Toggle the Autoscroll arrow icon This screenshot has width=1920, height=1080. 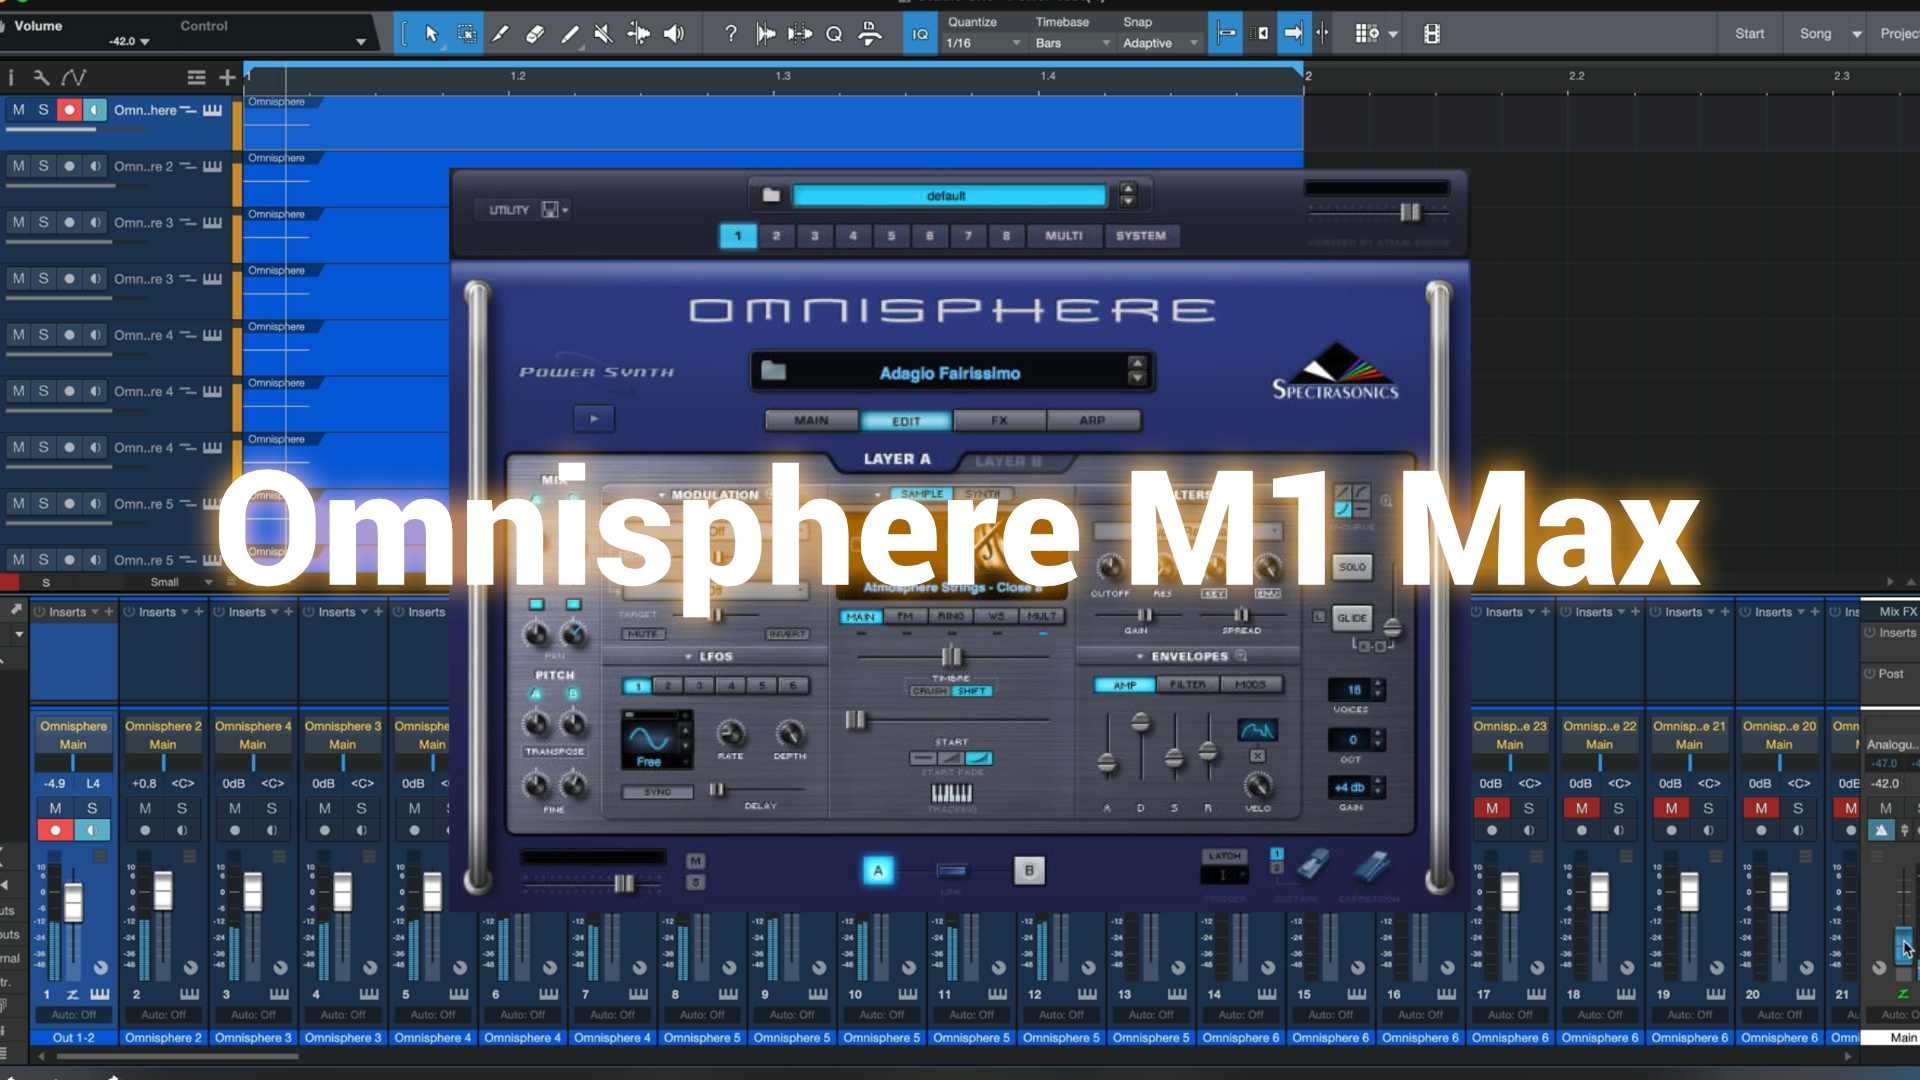[1293, 34]
